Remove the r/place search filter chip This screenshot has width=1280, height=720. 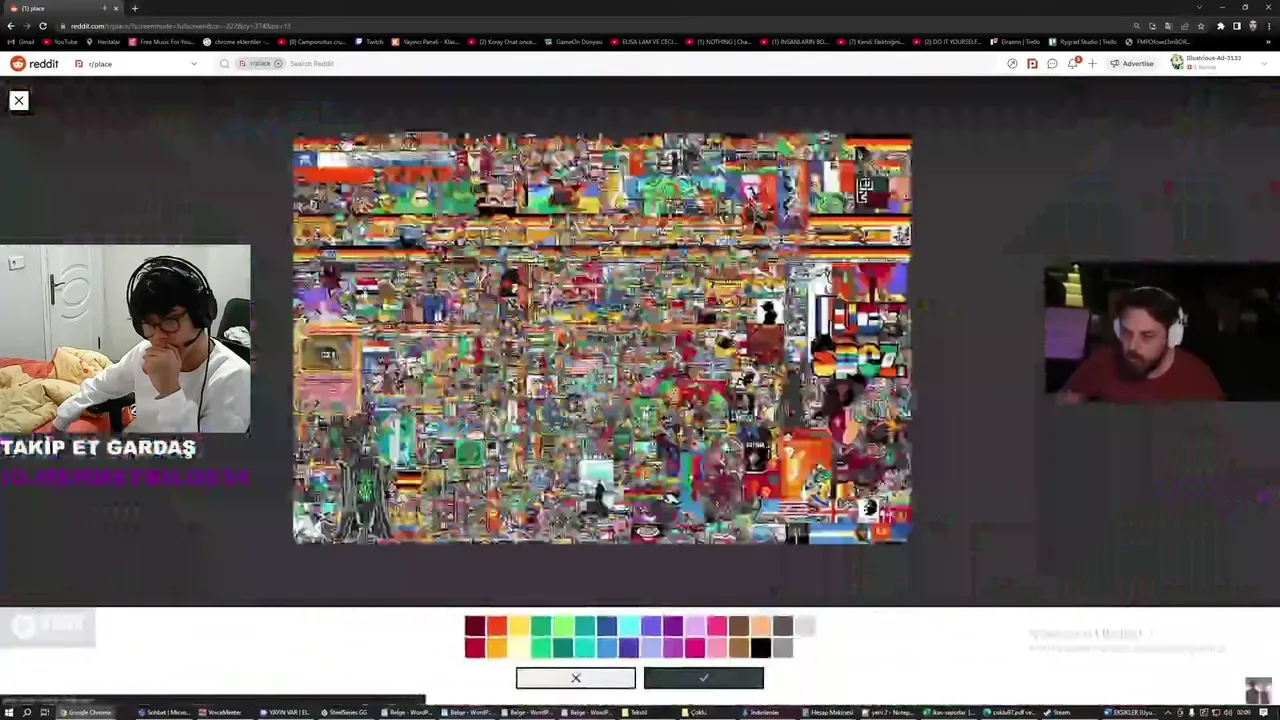(278, 63)
